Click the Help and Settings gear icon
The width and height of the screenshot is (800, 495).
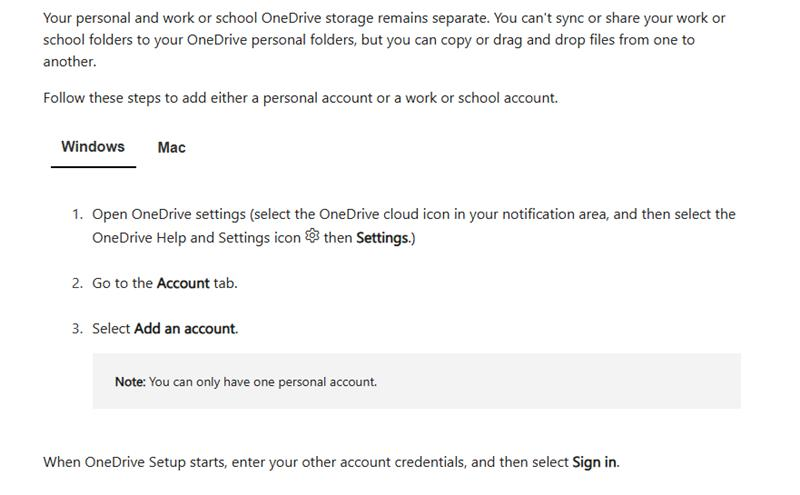(312, 236)
